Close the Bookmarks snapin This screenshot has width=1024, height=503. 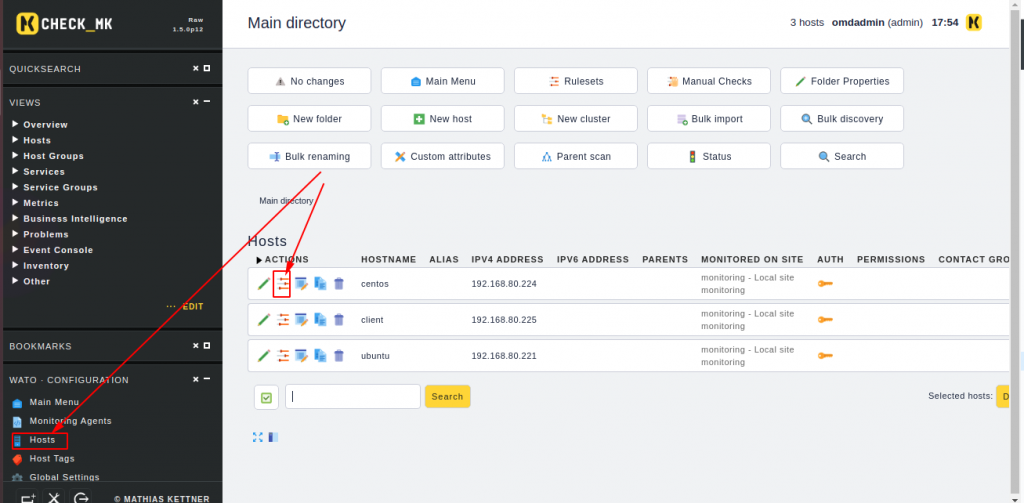tap(195, 346)
